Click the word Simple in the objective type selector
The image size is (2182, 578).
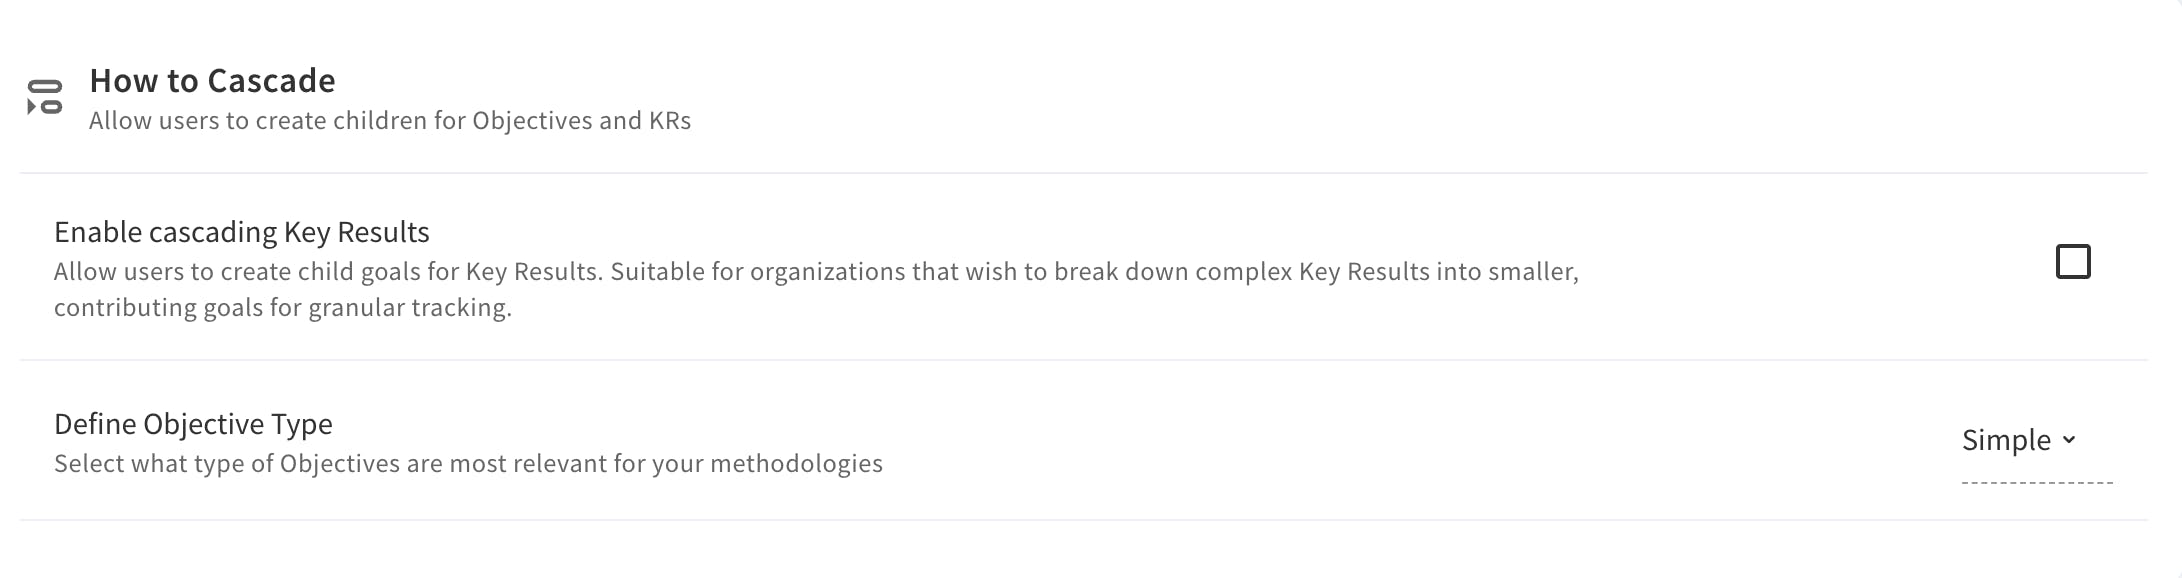[x=2005, y=441]
